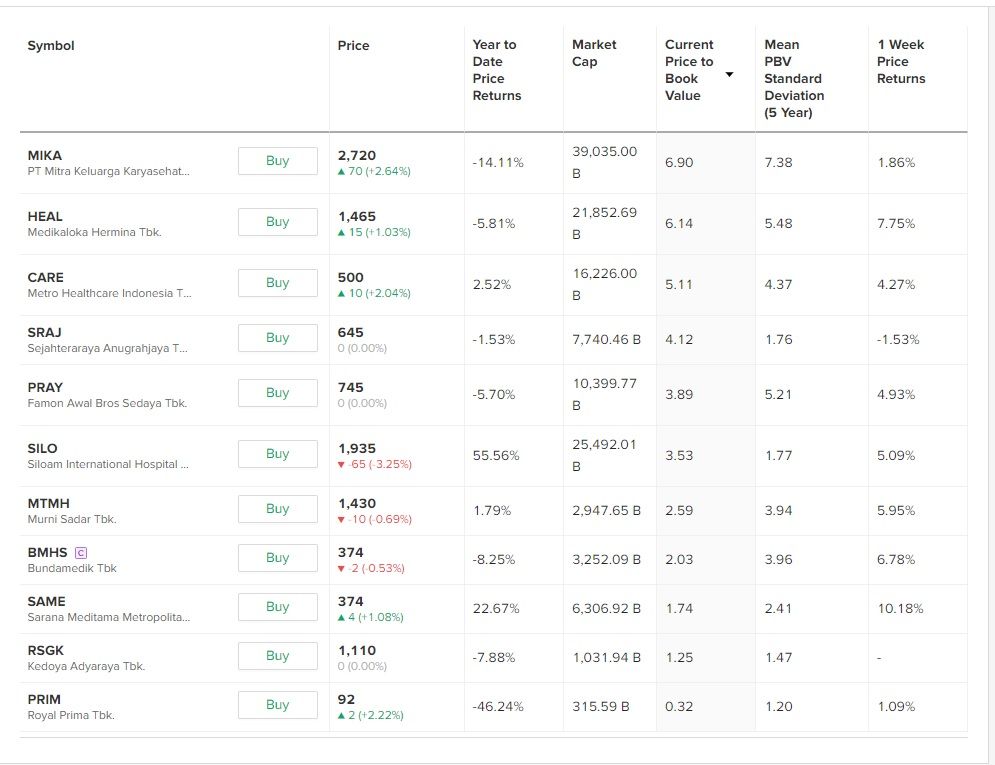Click Sarana Meditama Metropolita name

point(109,617)
